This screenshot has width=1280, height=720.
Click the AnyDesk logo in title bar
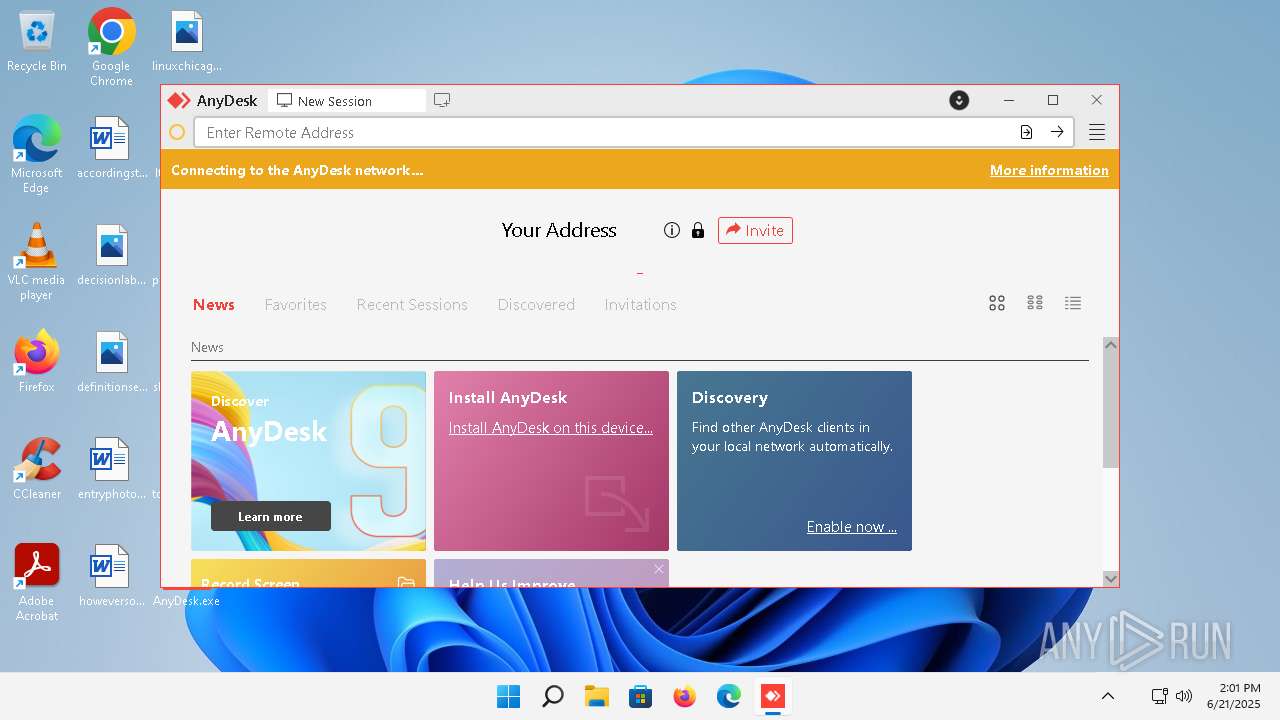(179, 101)
